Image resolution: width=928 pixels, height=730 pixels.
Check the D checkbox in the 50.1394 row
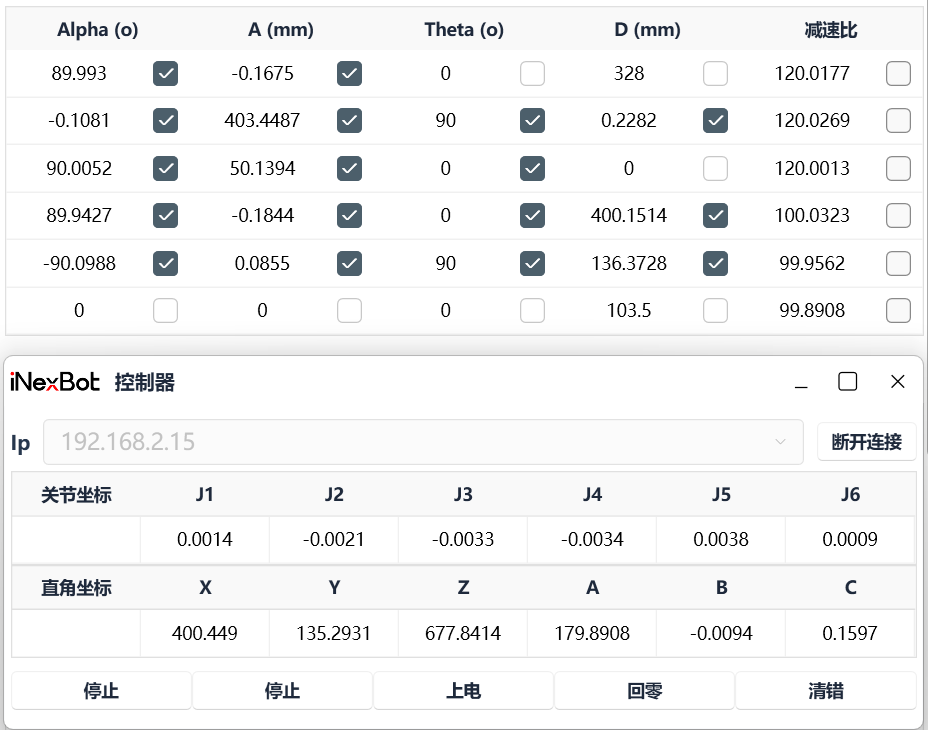[x=716, y=169]
